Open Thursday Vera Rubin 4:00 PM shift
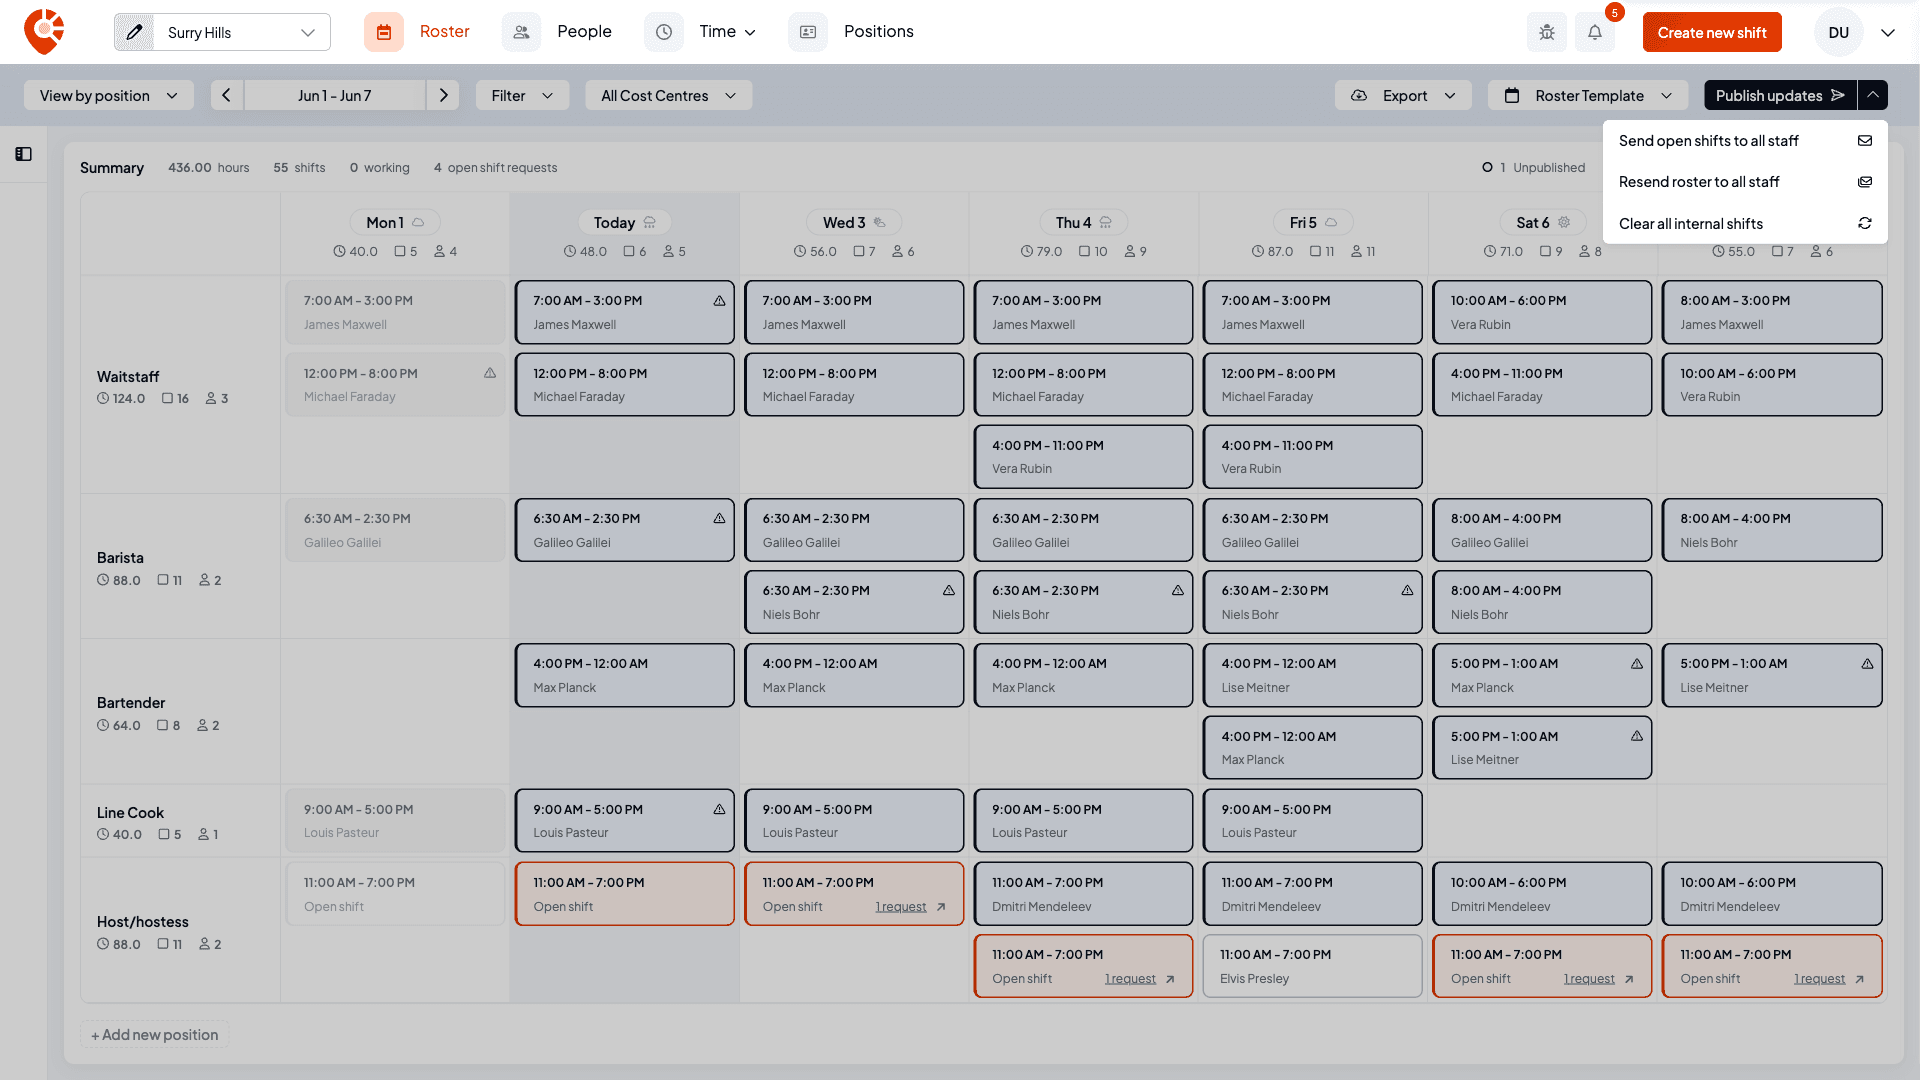Image resolution: width=1920 pixels, height=1080 pixels. [x=1083, y=457]
